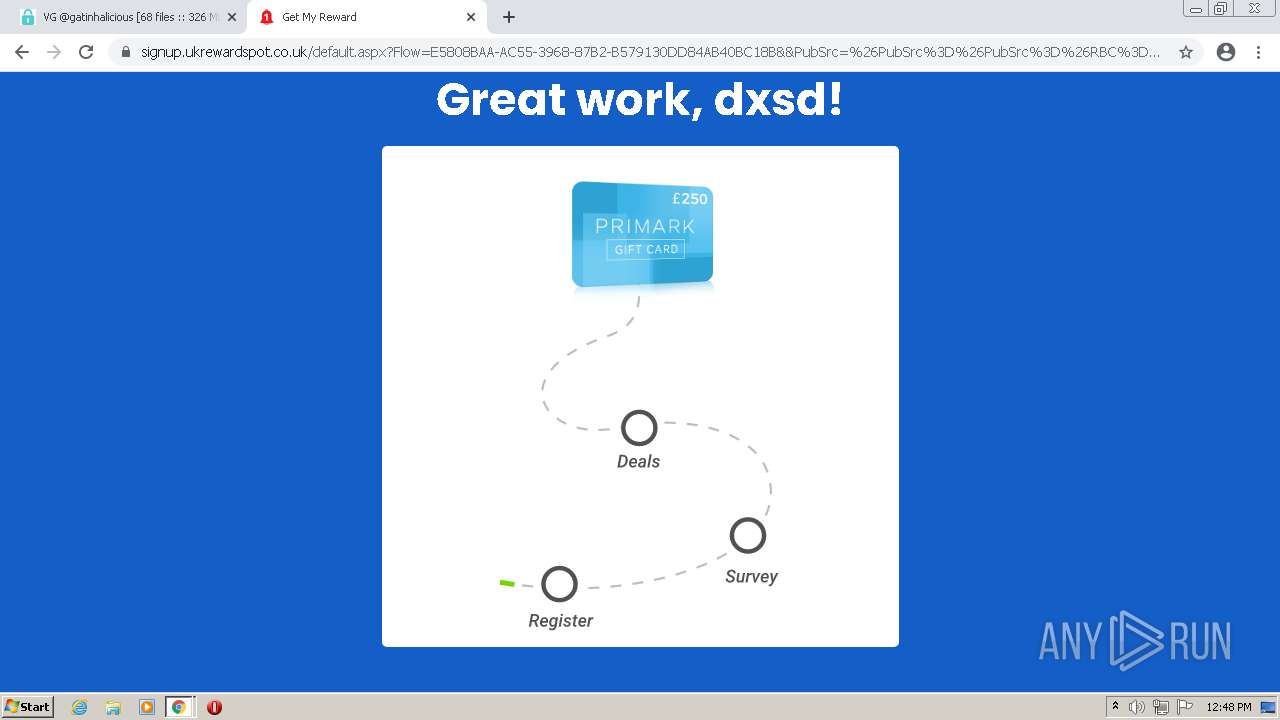Image resolution: width=1280 pixels, height=720 pixels.
Task: Click the Deals label
Action: point(638,461)
